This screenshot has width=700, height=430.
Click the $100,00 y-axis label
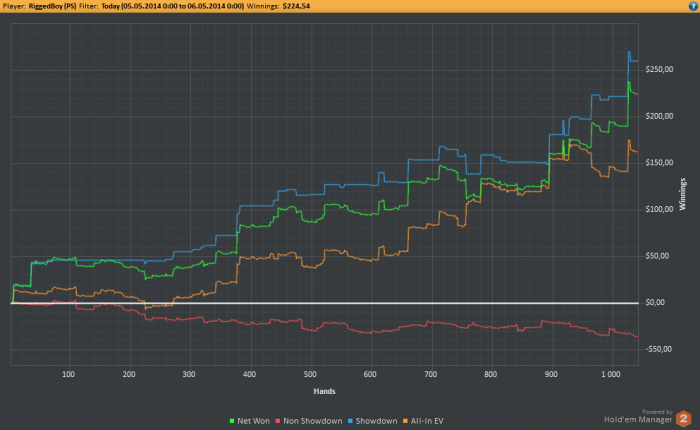[x=659, y=209]
